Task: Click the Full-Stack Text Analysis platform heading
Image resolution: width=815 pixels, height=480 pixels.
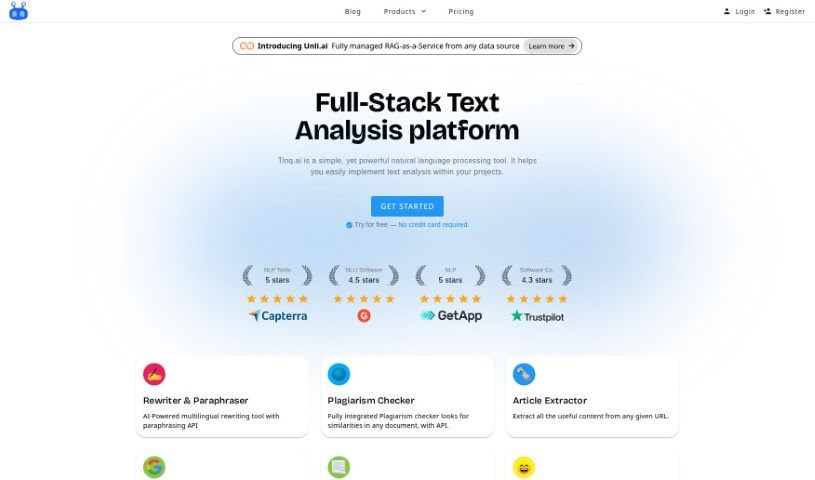Action: (x=407, y=116)
